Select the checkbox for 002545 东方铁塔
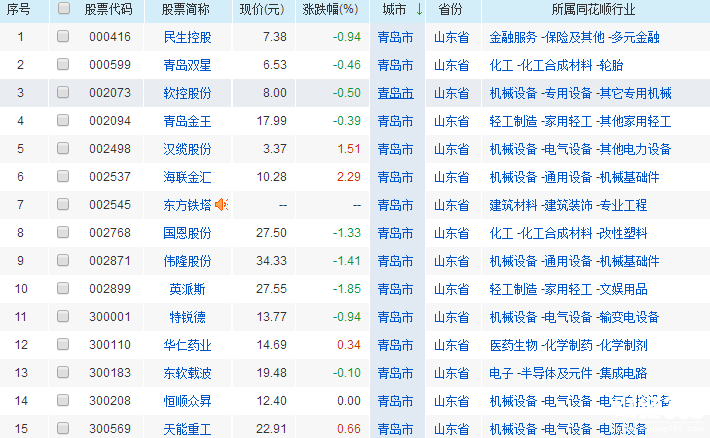This screenshot has height=438, width=710. [x=63, y=204]
